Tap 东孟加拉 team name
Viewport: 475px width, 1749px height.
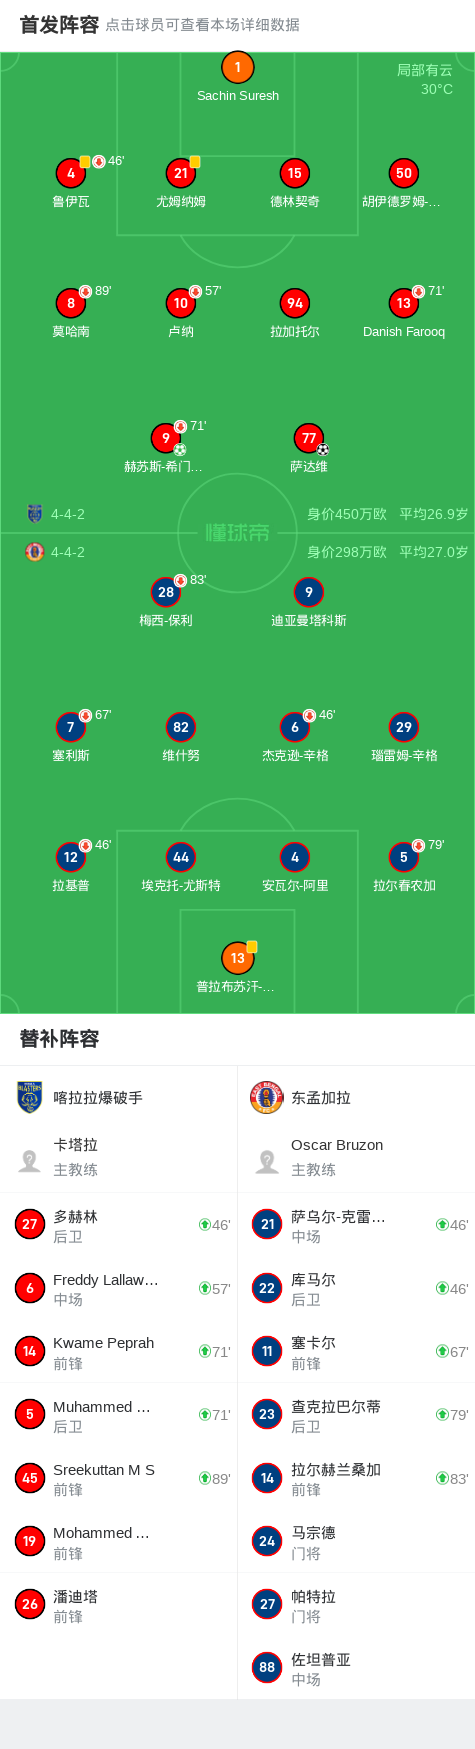(321, 1097)
